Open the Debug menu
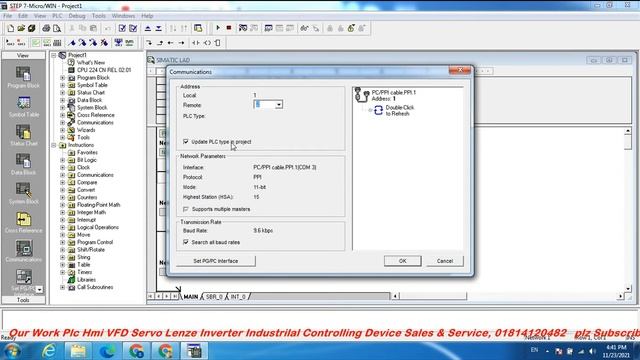 (x=77, y=16)
